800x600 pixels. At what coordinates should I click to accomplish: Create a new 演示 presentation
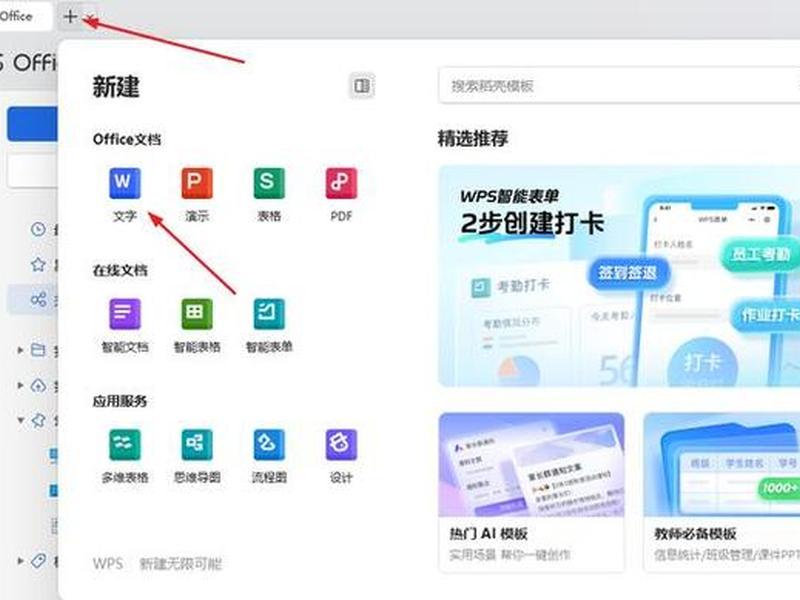click(197, 194)
